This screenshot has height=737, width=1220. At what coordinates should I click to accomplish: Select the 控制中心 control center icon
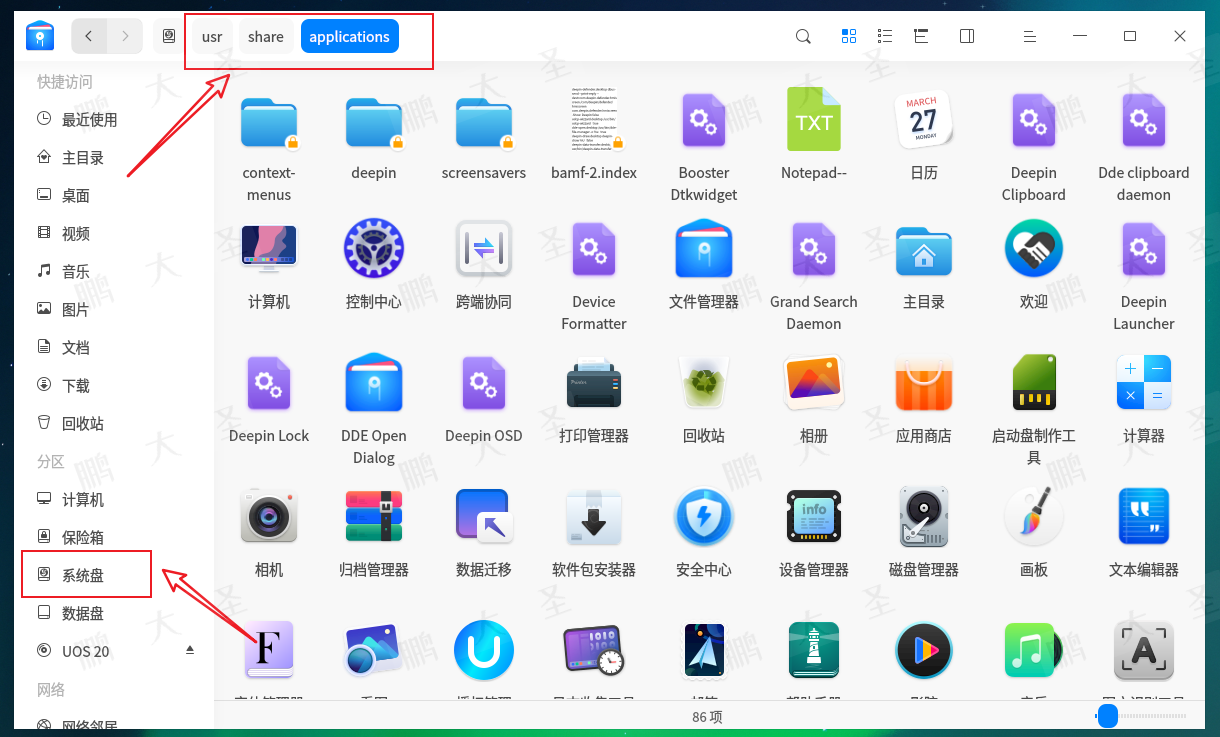374,249
